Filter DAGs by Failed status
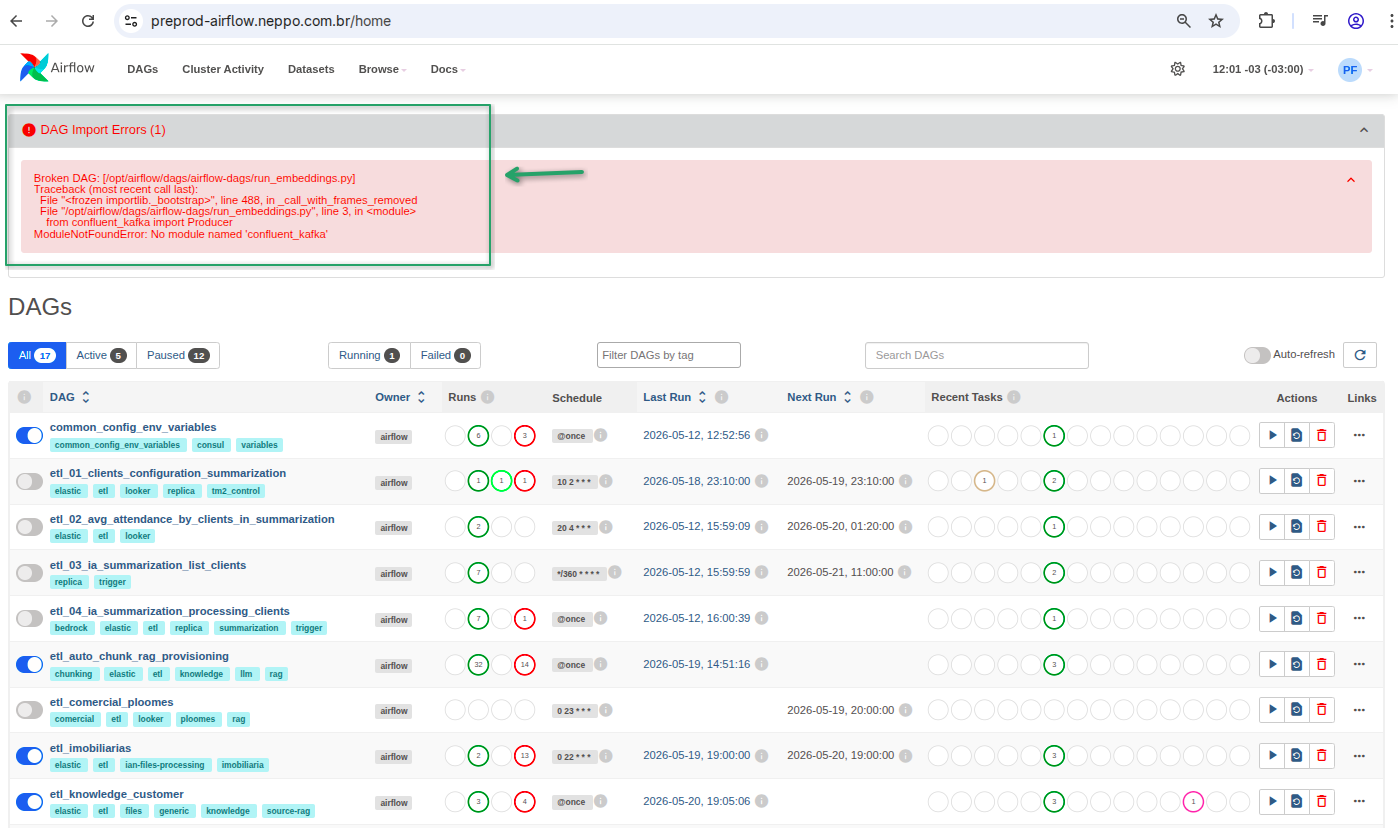 (445, 355)
